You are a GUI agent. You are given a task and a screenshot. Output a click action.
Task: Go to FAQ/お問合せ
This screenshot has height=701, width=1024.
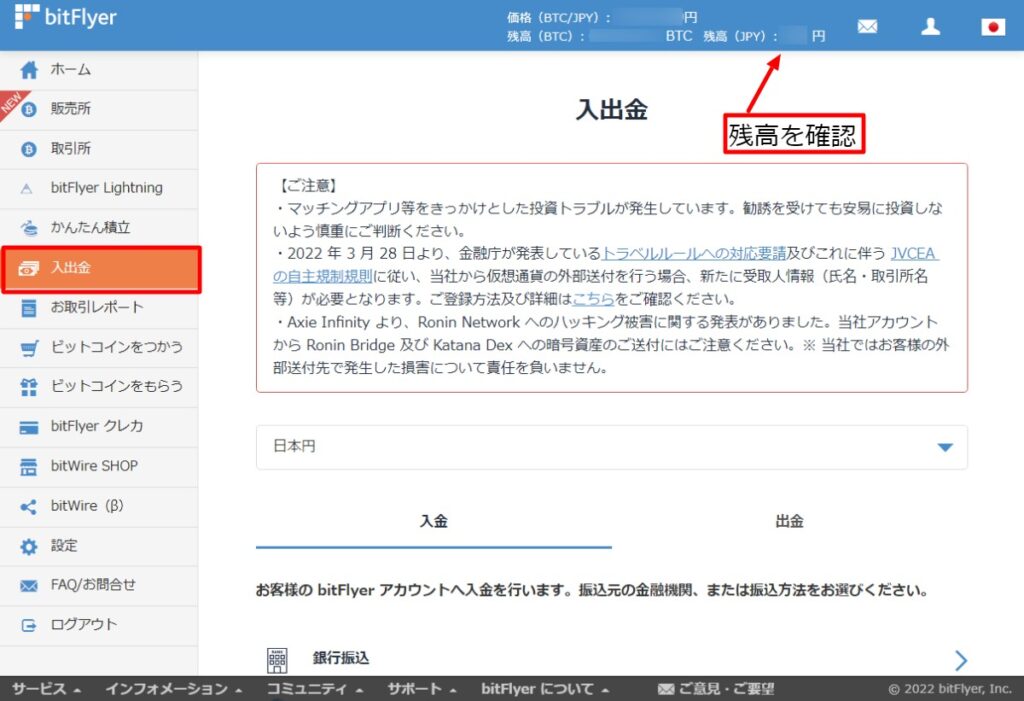click(x=99, y=586)
